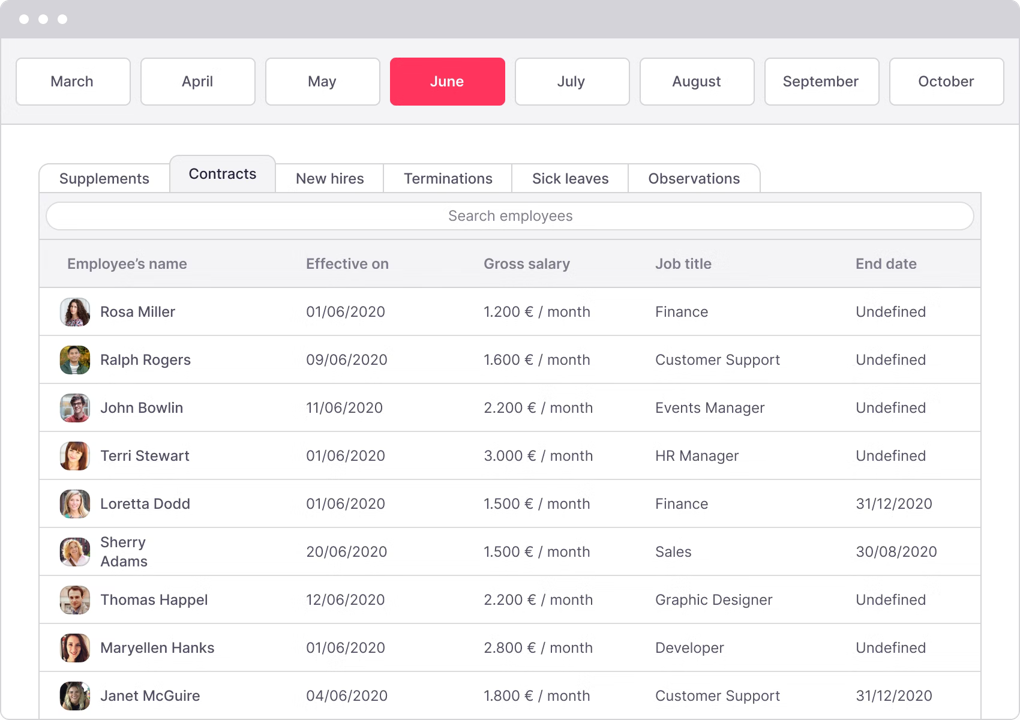Sort by the Gross salary column

pos(526,264)
